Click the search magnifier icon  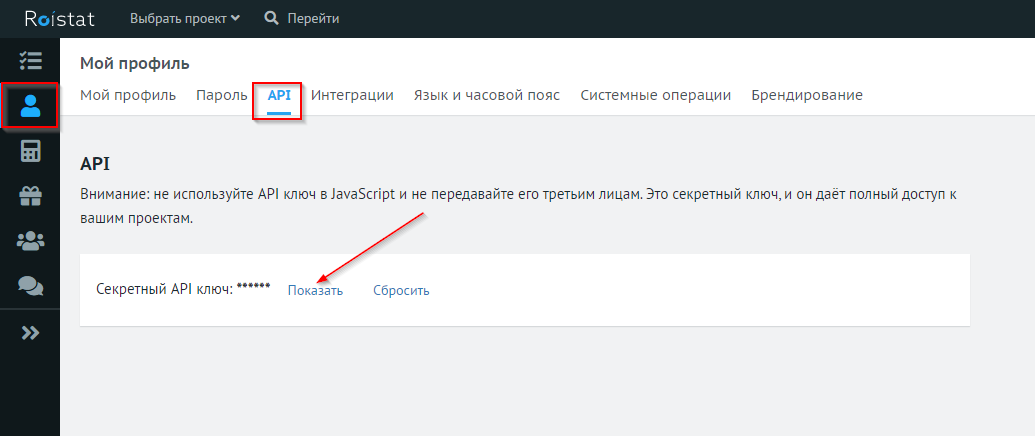pos(271,18)
